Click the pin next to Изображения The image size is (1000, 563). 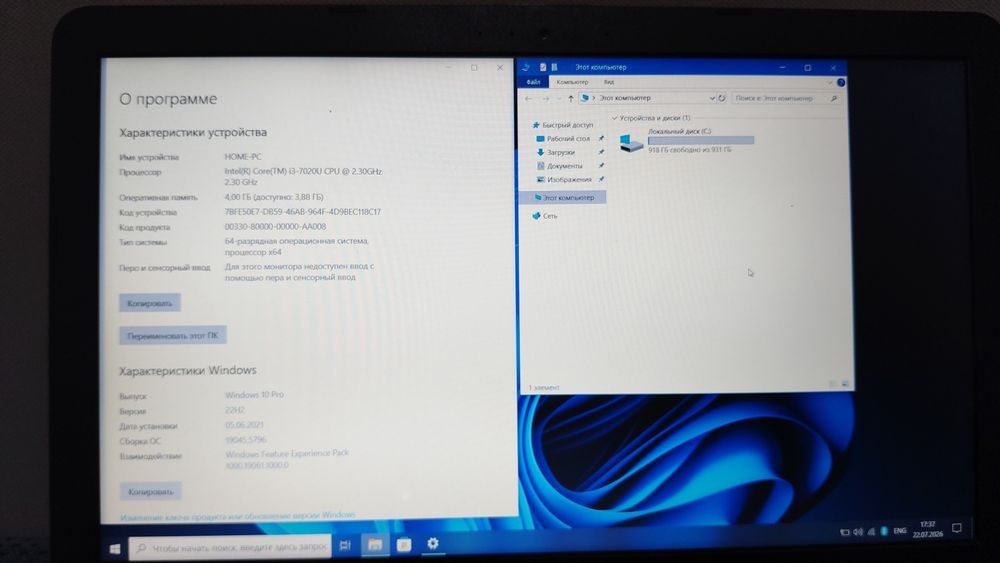(601, 180)
